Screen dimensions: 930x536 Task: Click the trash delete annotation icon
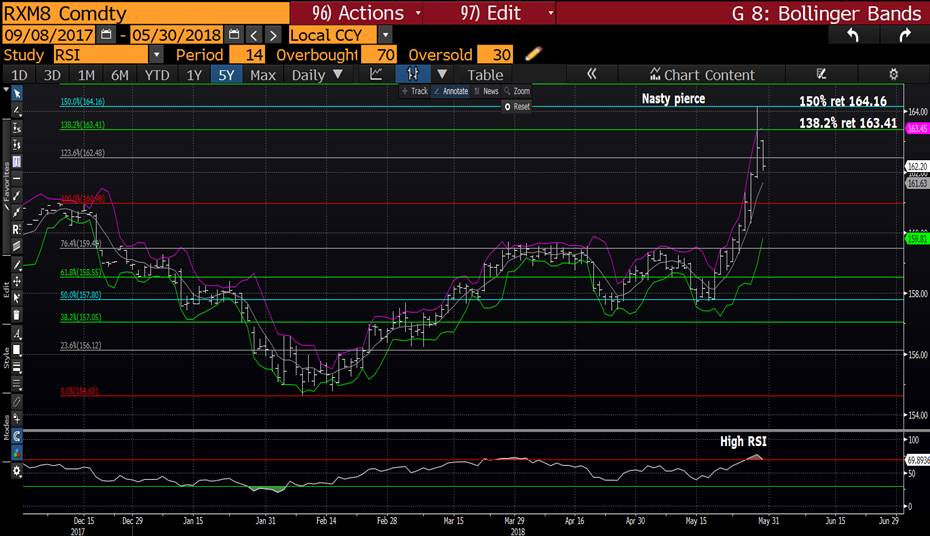17,315
